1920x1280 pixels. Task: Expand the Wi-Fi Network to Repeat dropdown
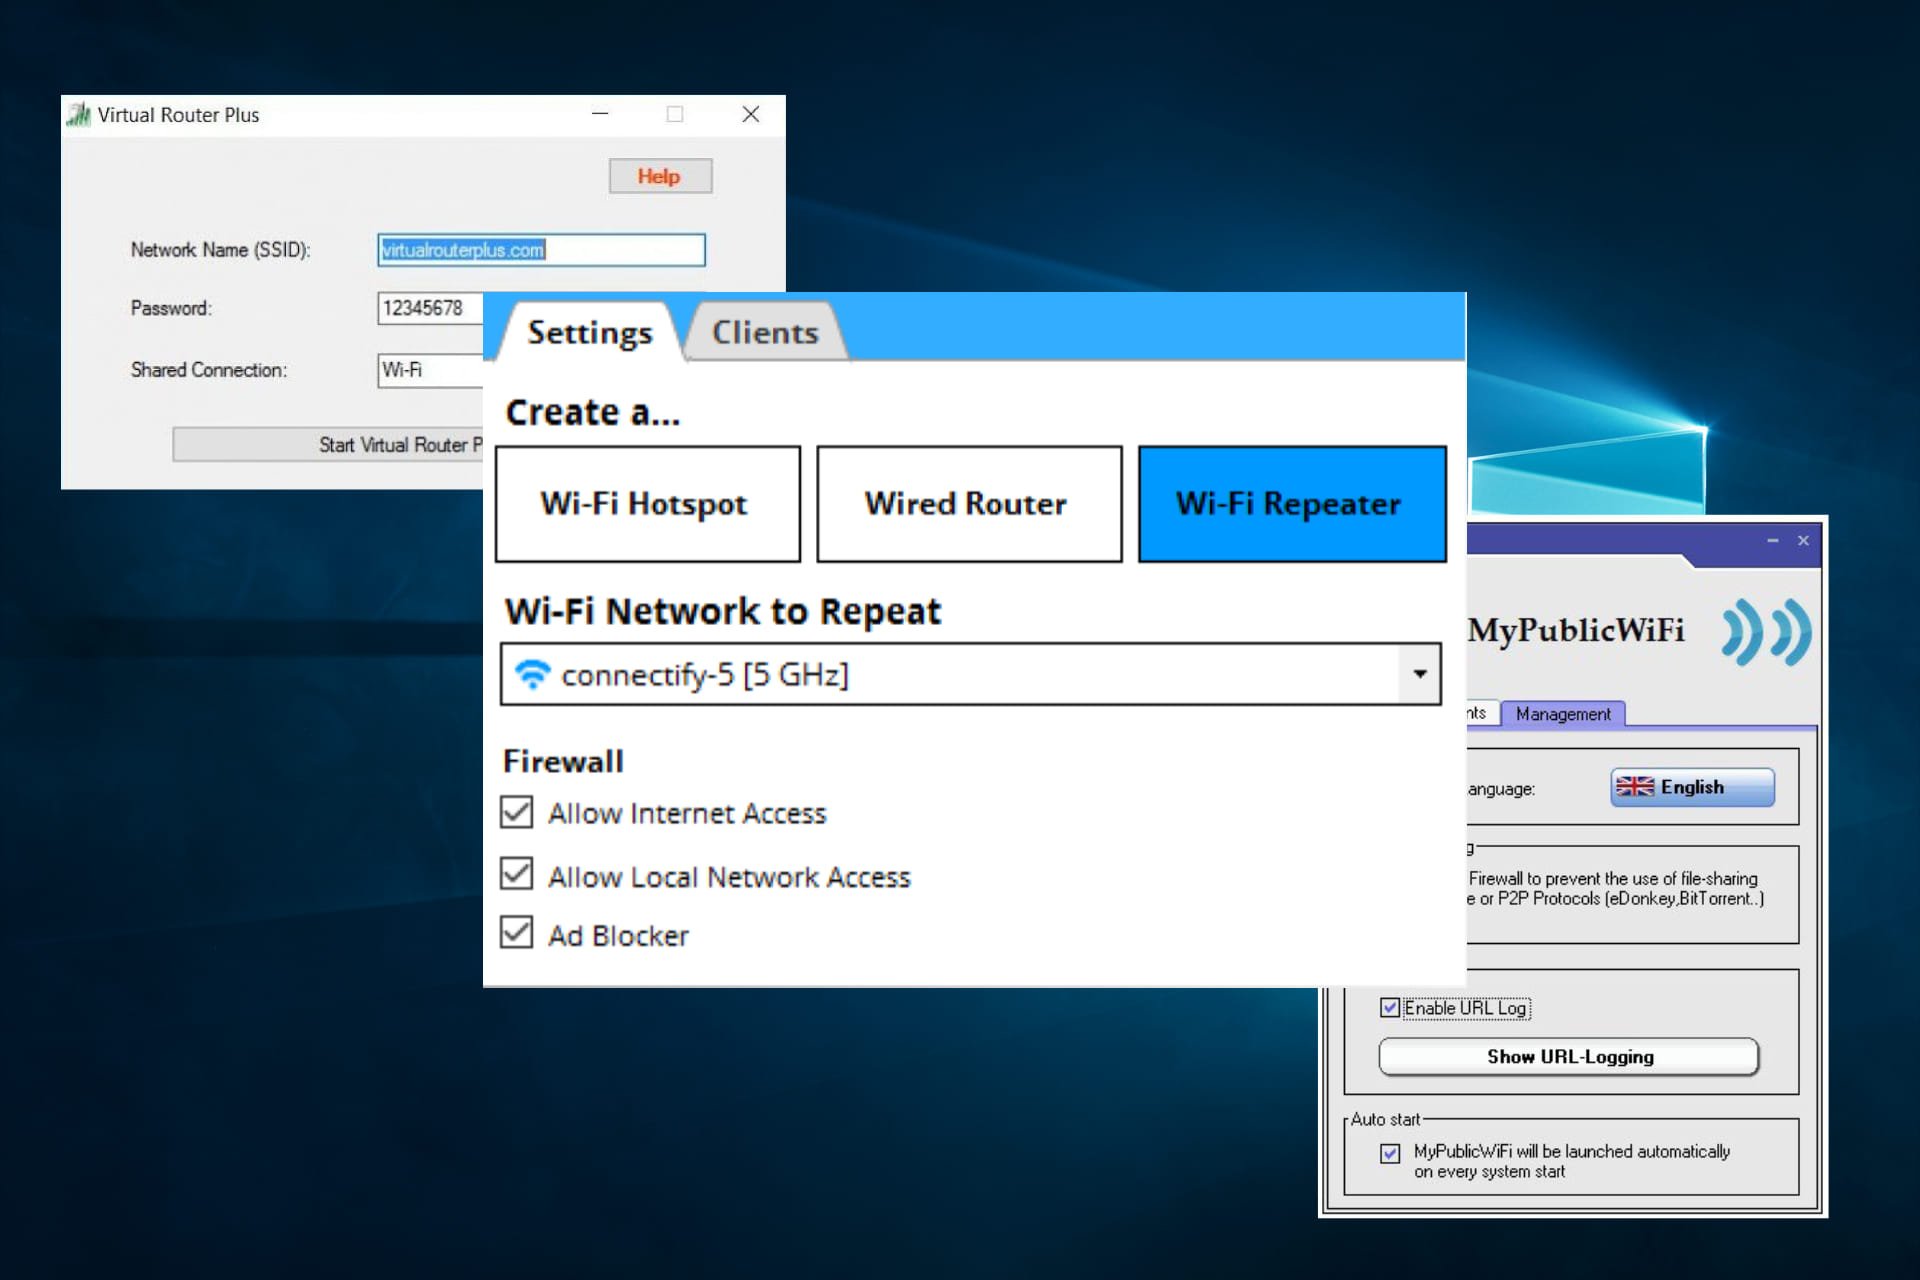(1419, 674)
